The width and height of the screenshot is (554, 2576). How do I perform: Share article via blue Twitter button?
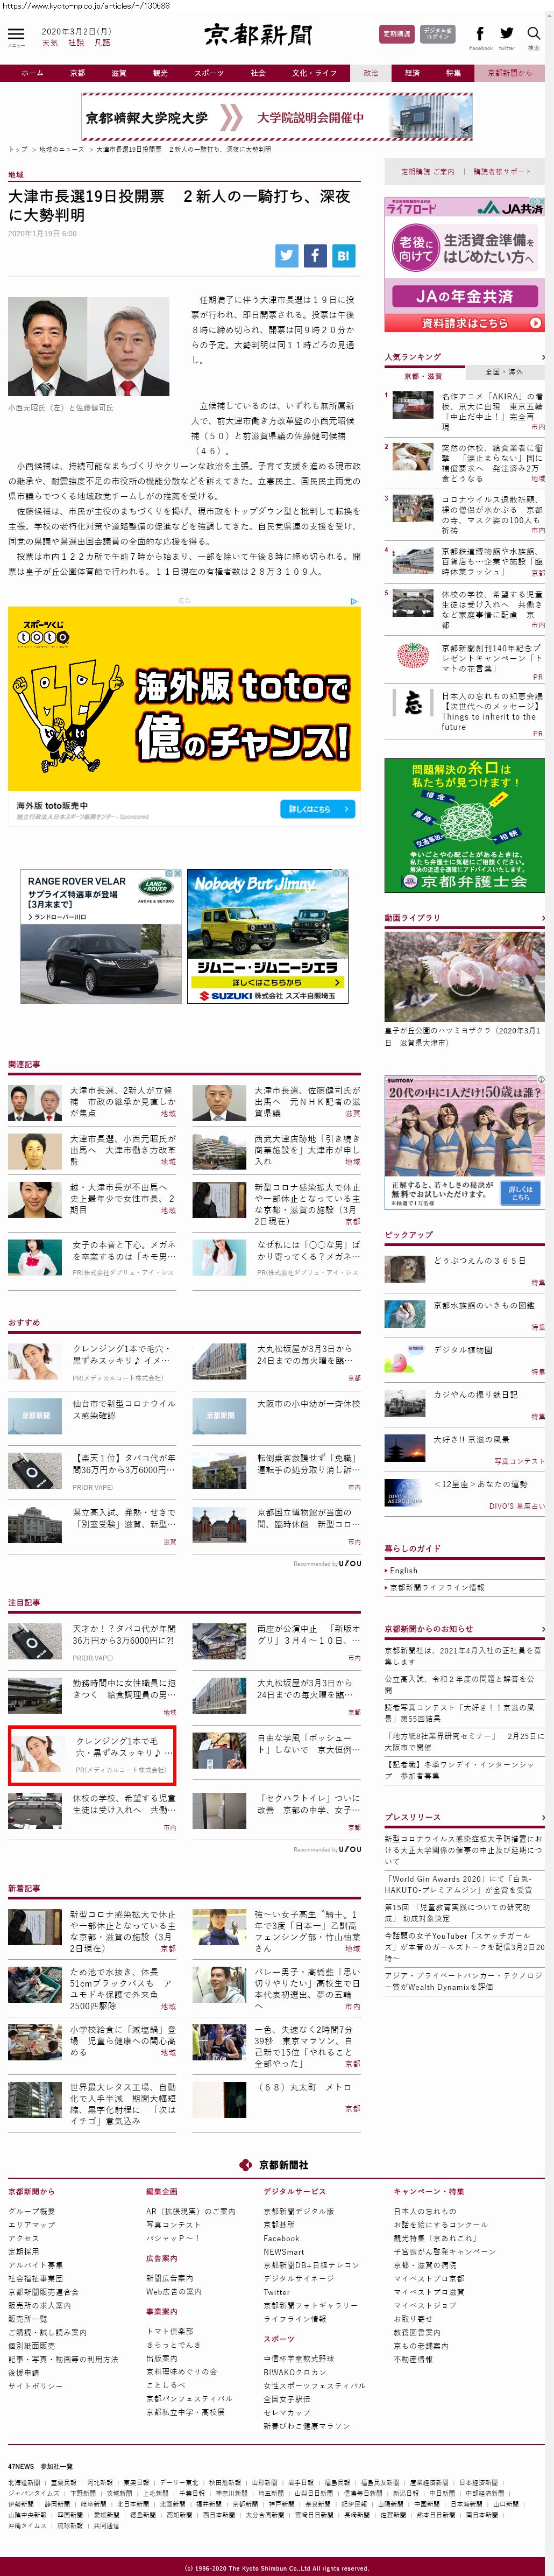(287, 255)
